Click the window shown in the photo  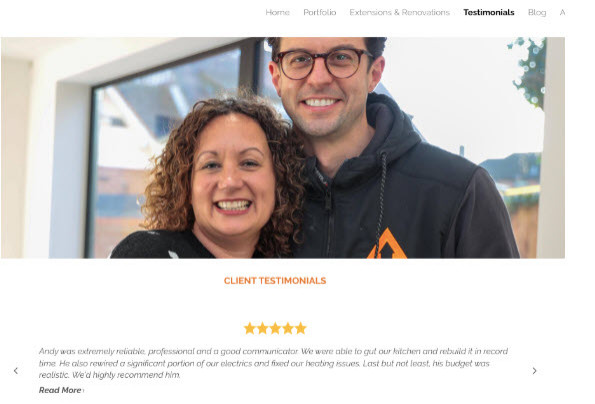point(167,152)
